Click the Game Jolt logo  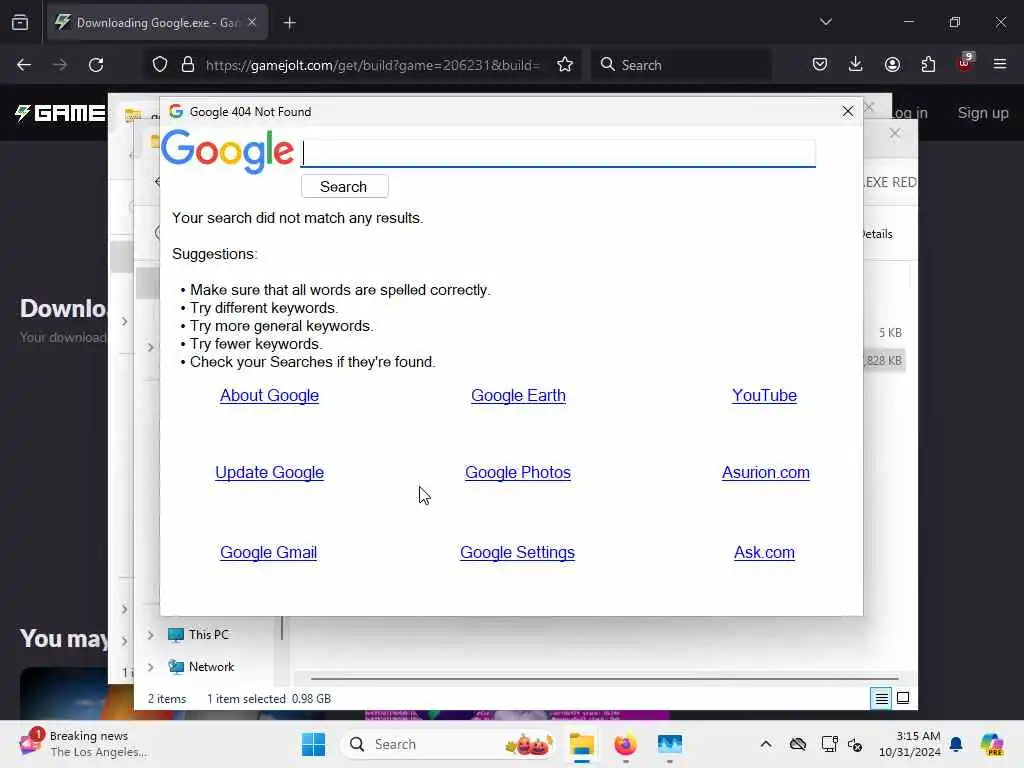[60, 113]
